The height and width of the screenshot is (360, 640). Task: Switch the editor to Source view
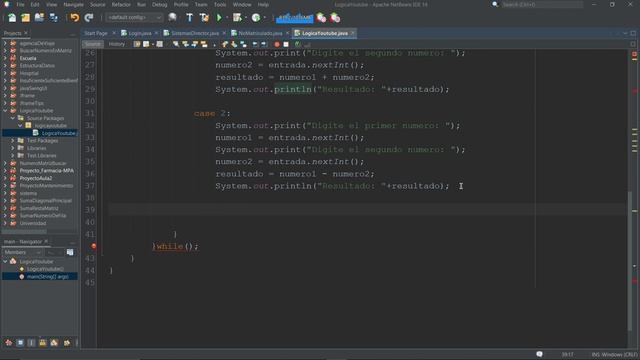pos(93,44)
